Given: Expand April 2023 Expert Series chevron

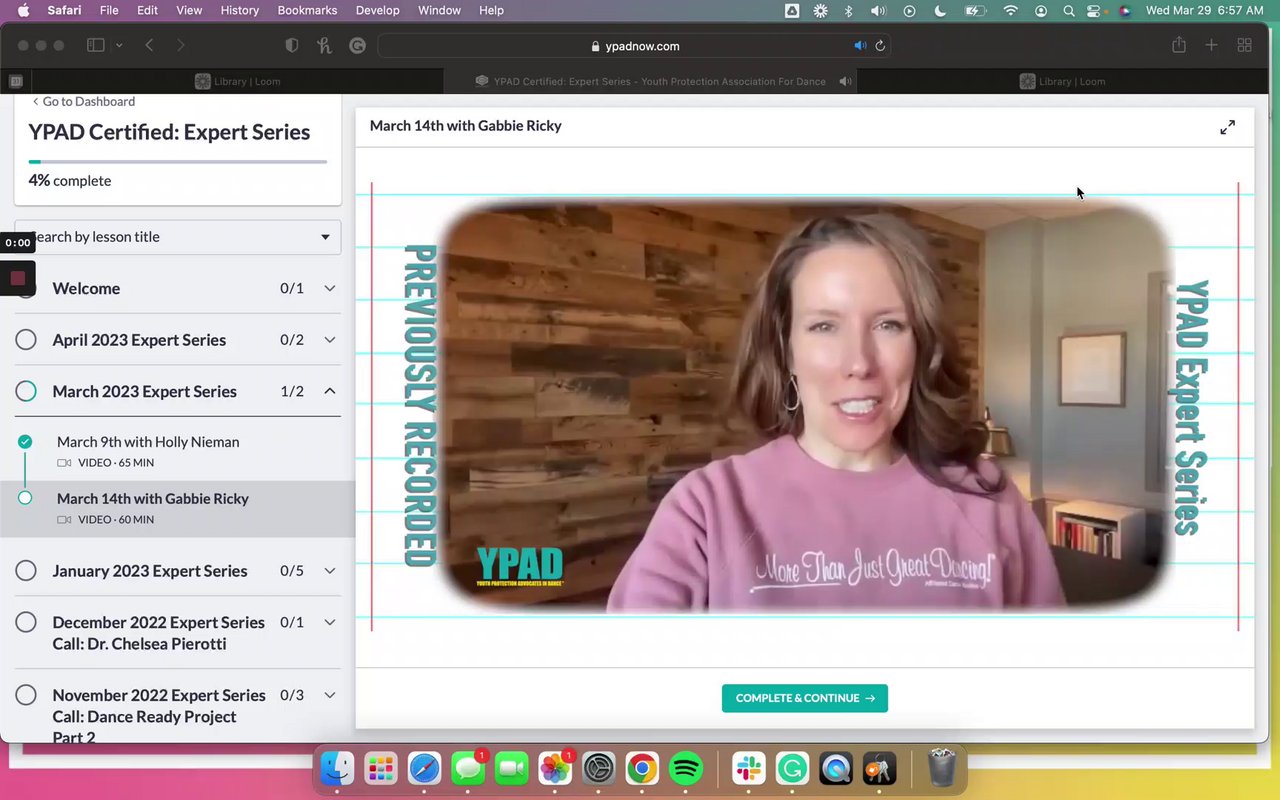Looking at the screenshot, I should coord(329,340).
